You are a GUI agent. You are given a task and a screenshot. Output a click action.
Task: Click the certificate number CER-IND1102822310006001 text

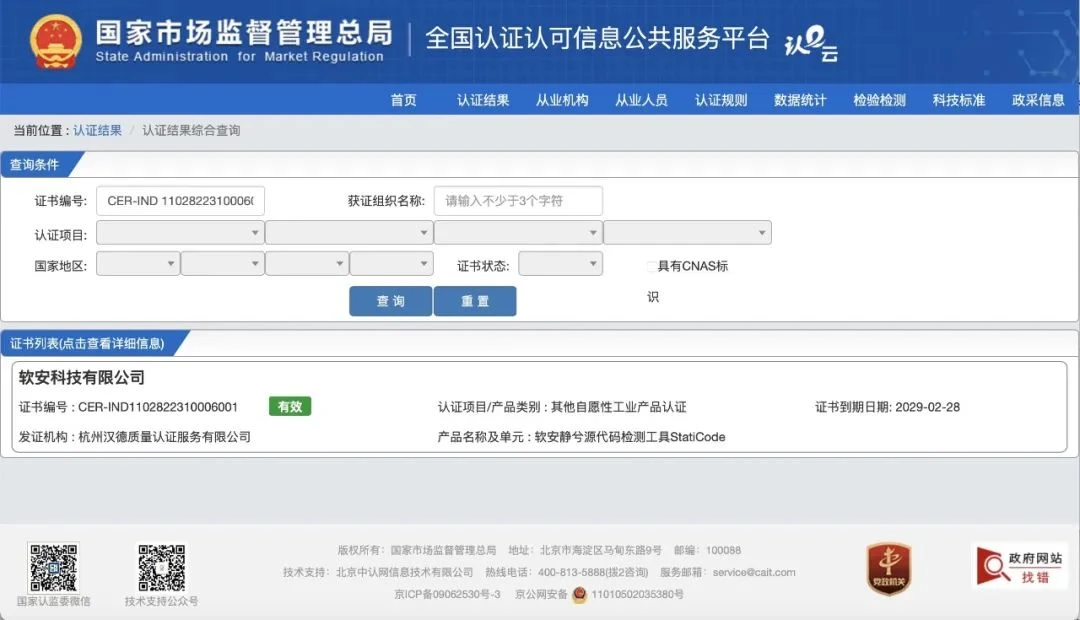158,407
